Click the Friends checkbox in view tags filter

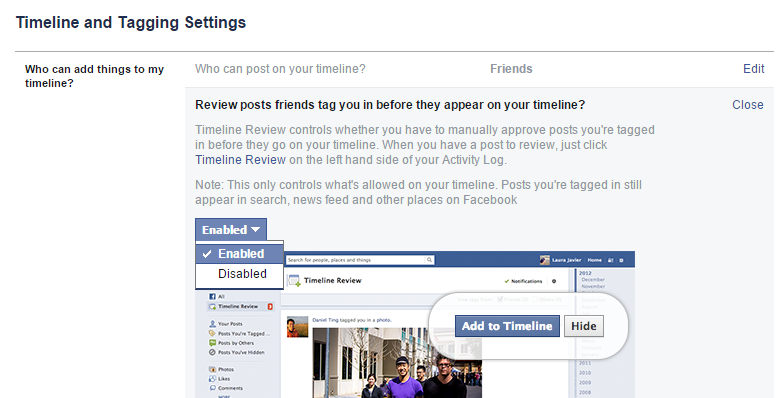[x=500, y=300]
